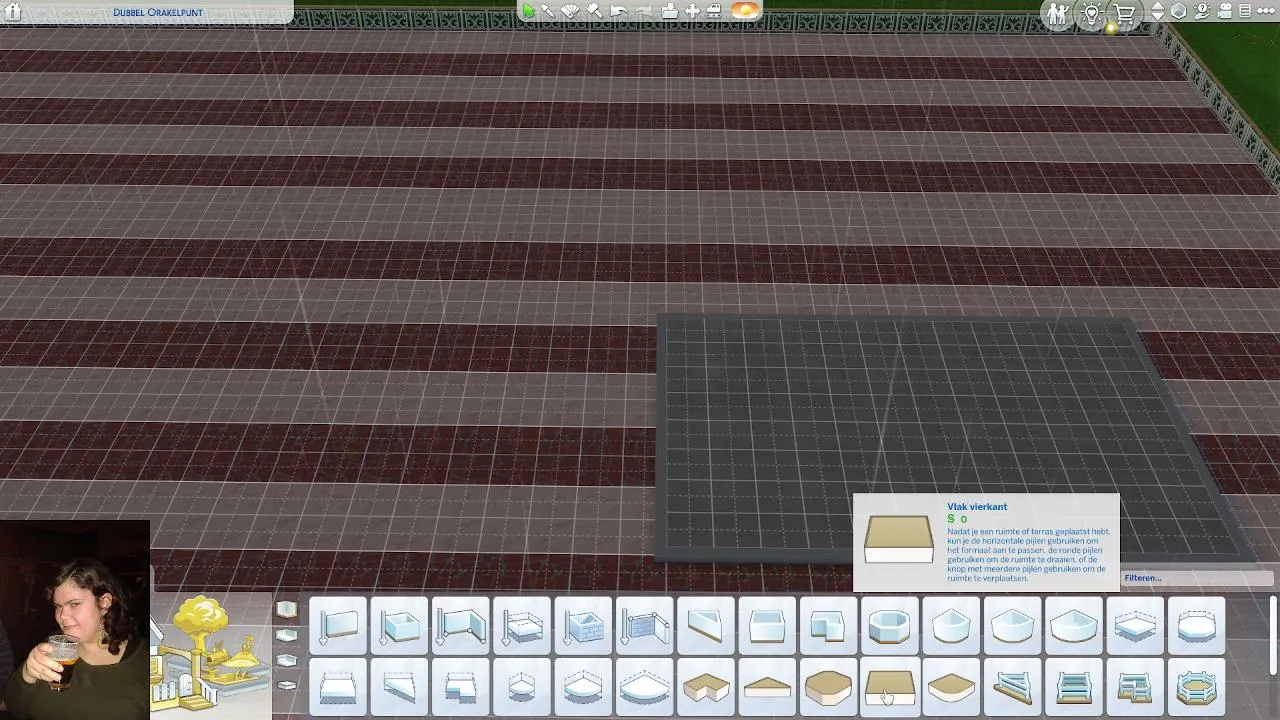Choose the flat wall height option

click(x=287, y=685)
